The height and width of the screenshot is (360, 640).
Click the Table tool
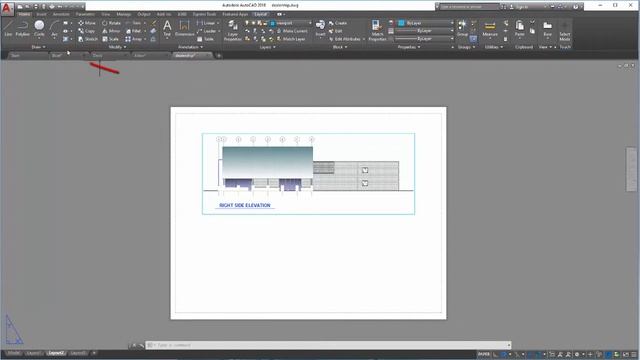pos(205,39)
